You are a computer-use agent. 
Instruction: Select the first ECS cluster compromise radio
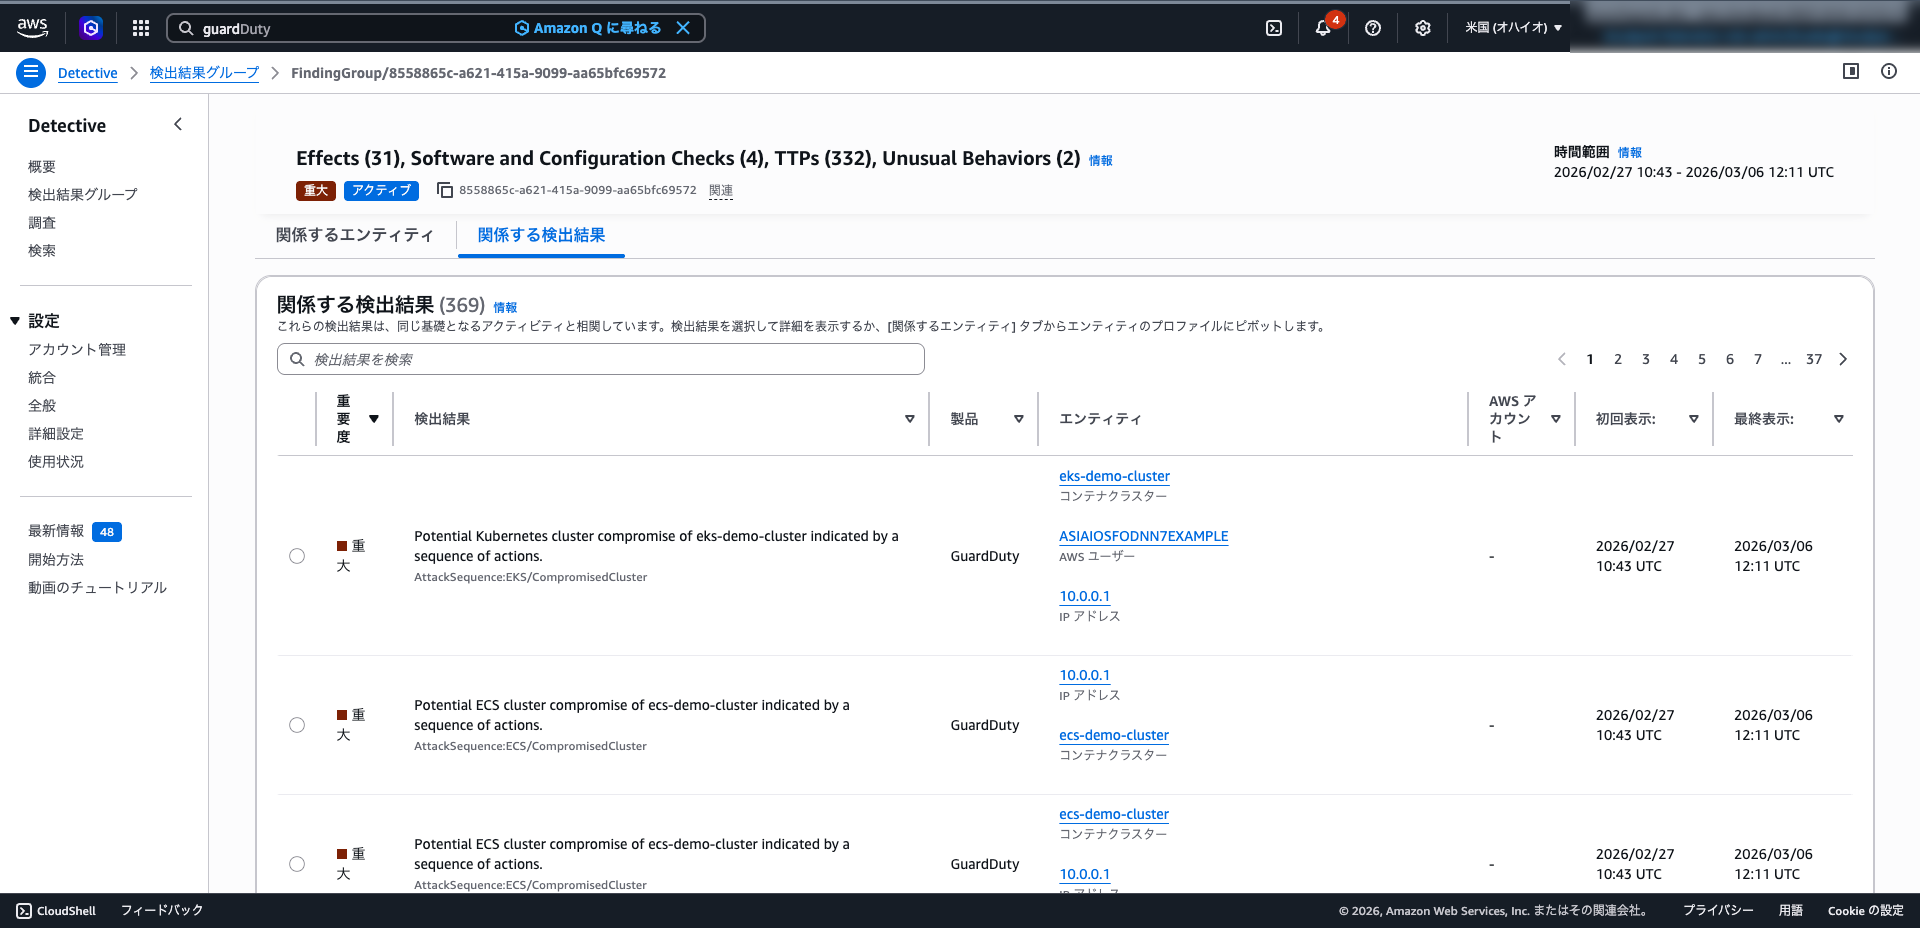[297, 725]
